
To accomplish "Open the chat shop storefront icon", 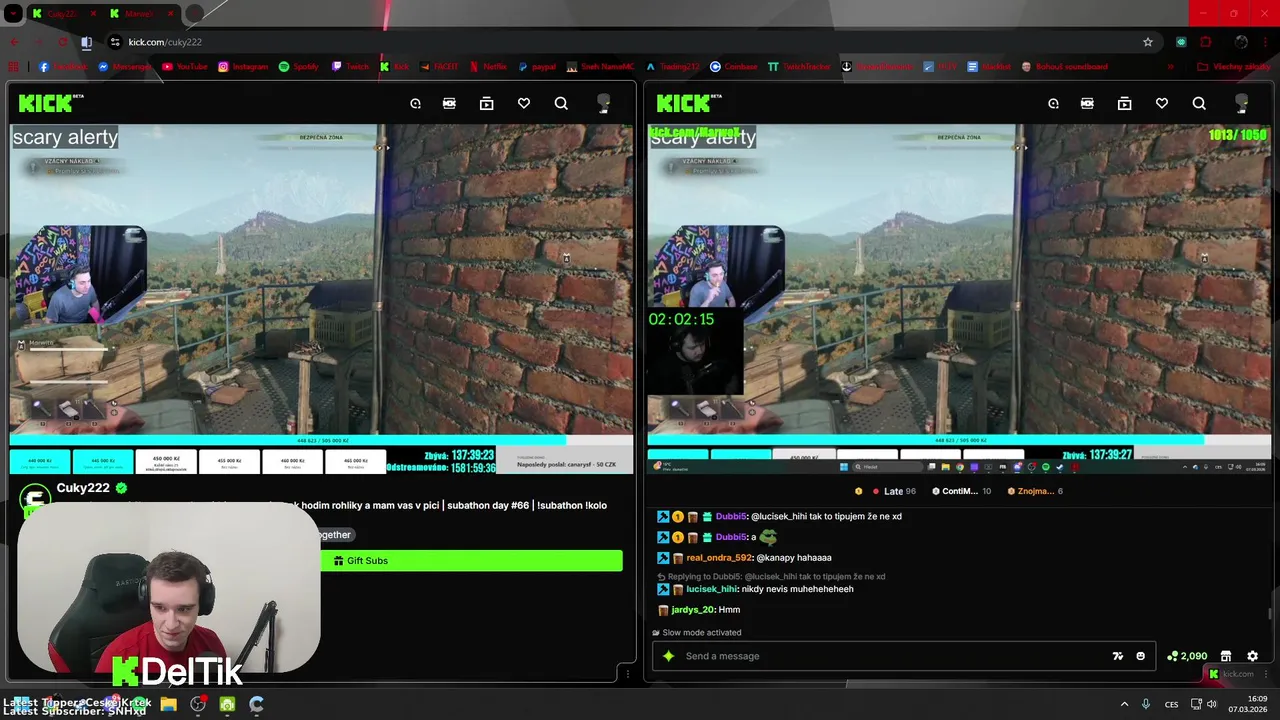I will click(1226, 656).
